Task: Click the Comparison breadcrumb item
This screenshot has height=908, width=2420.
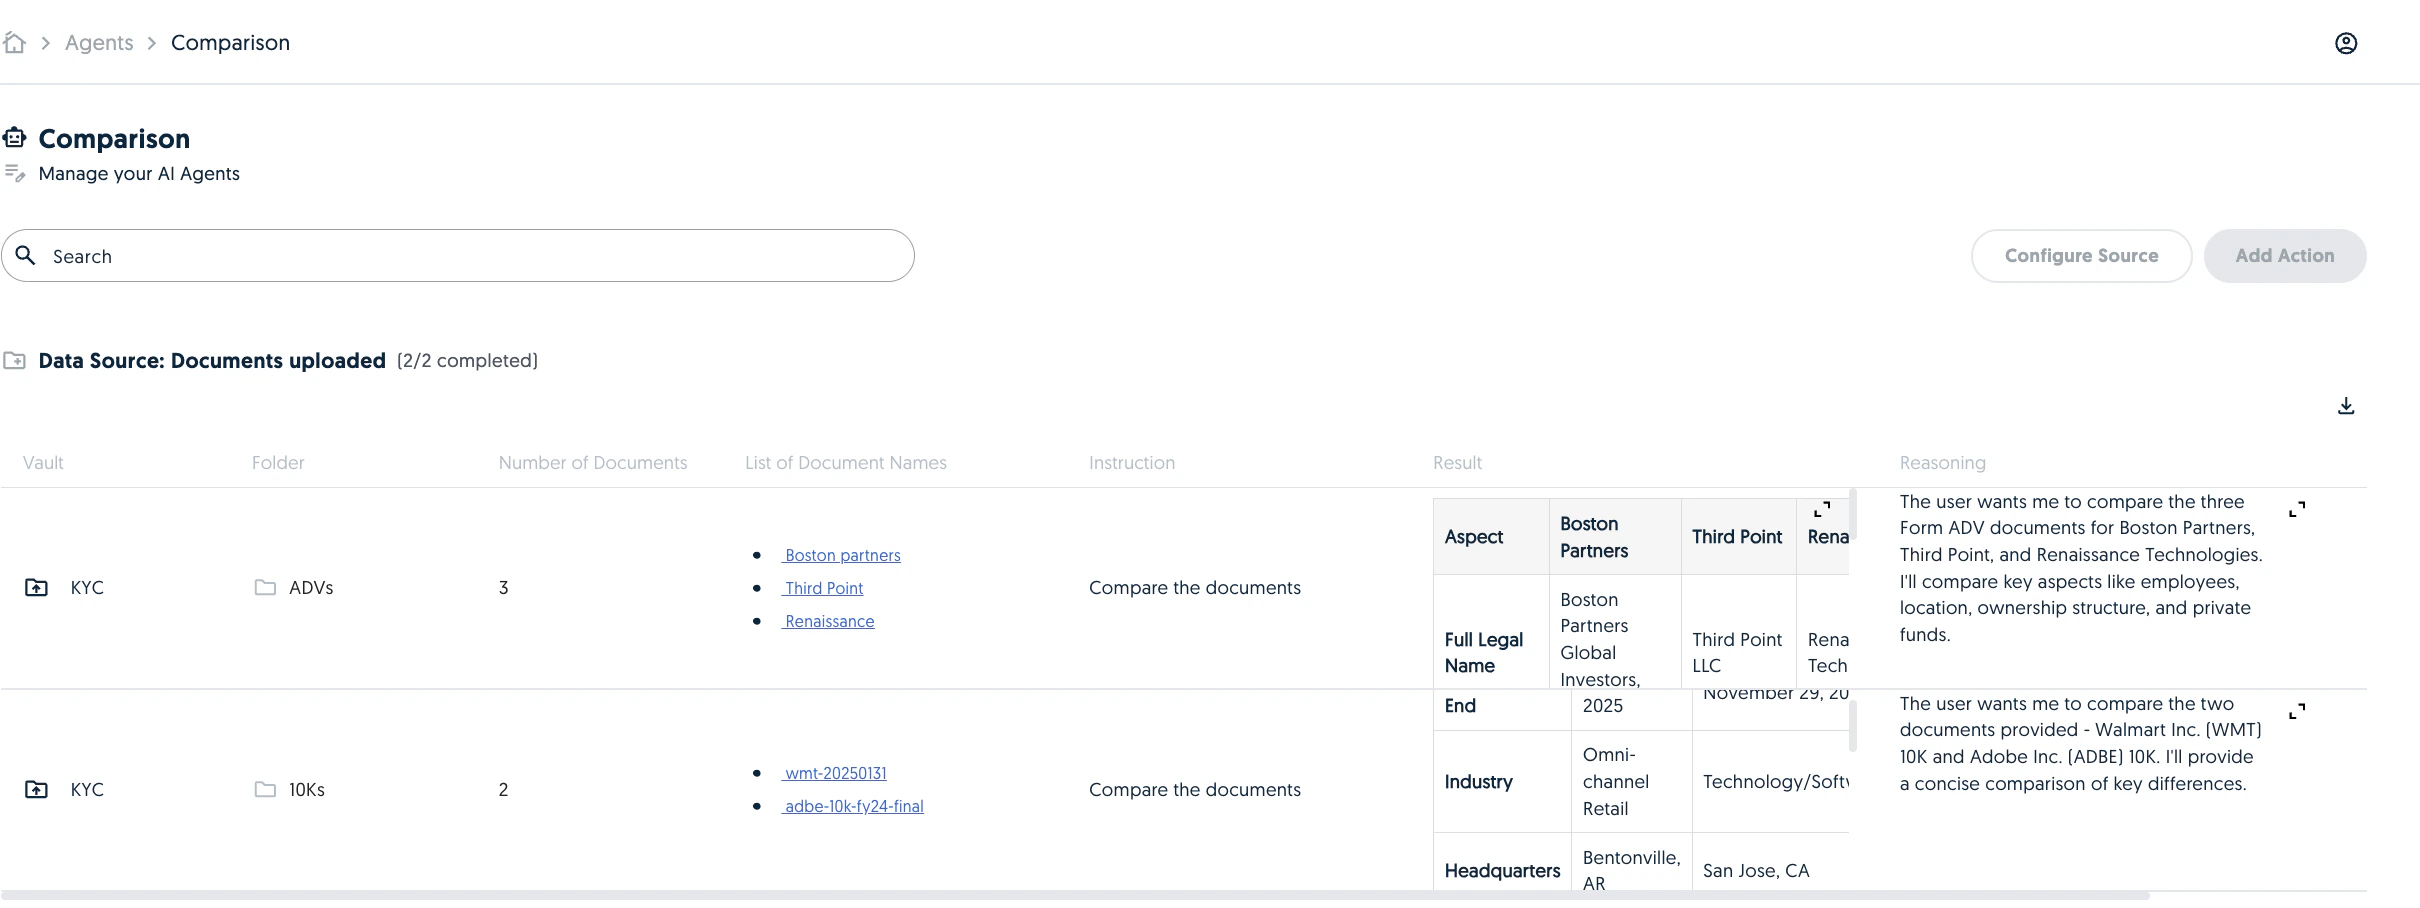Action: pyautogui.click(x=230, y=43)
